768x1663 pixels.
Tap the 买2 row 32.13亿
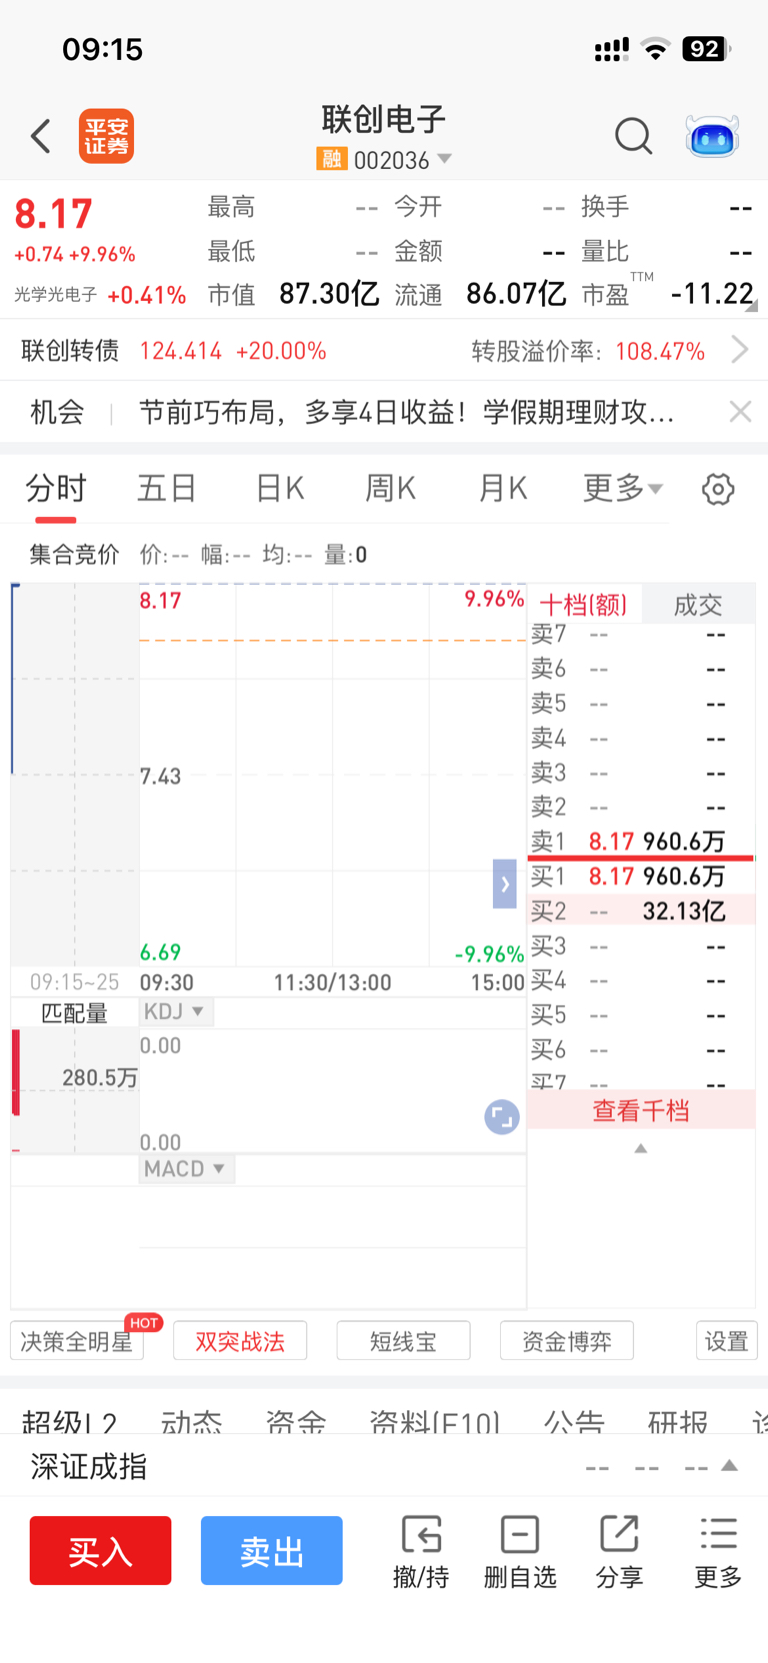click(684, 911)
